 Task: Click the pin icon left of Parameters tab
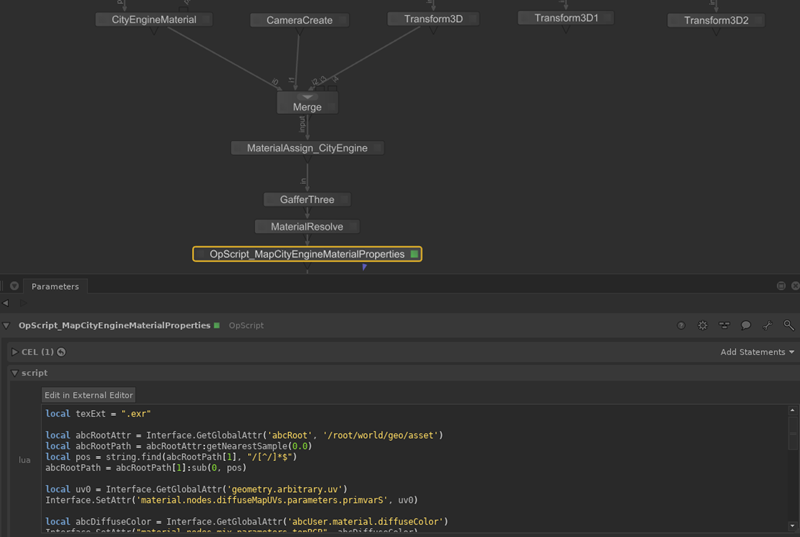pos(14,286)
